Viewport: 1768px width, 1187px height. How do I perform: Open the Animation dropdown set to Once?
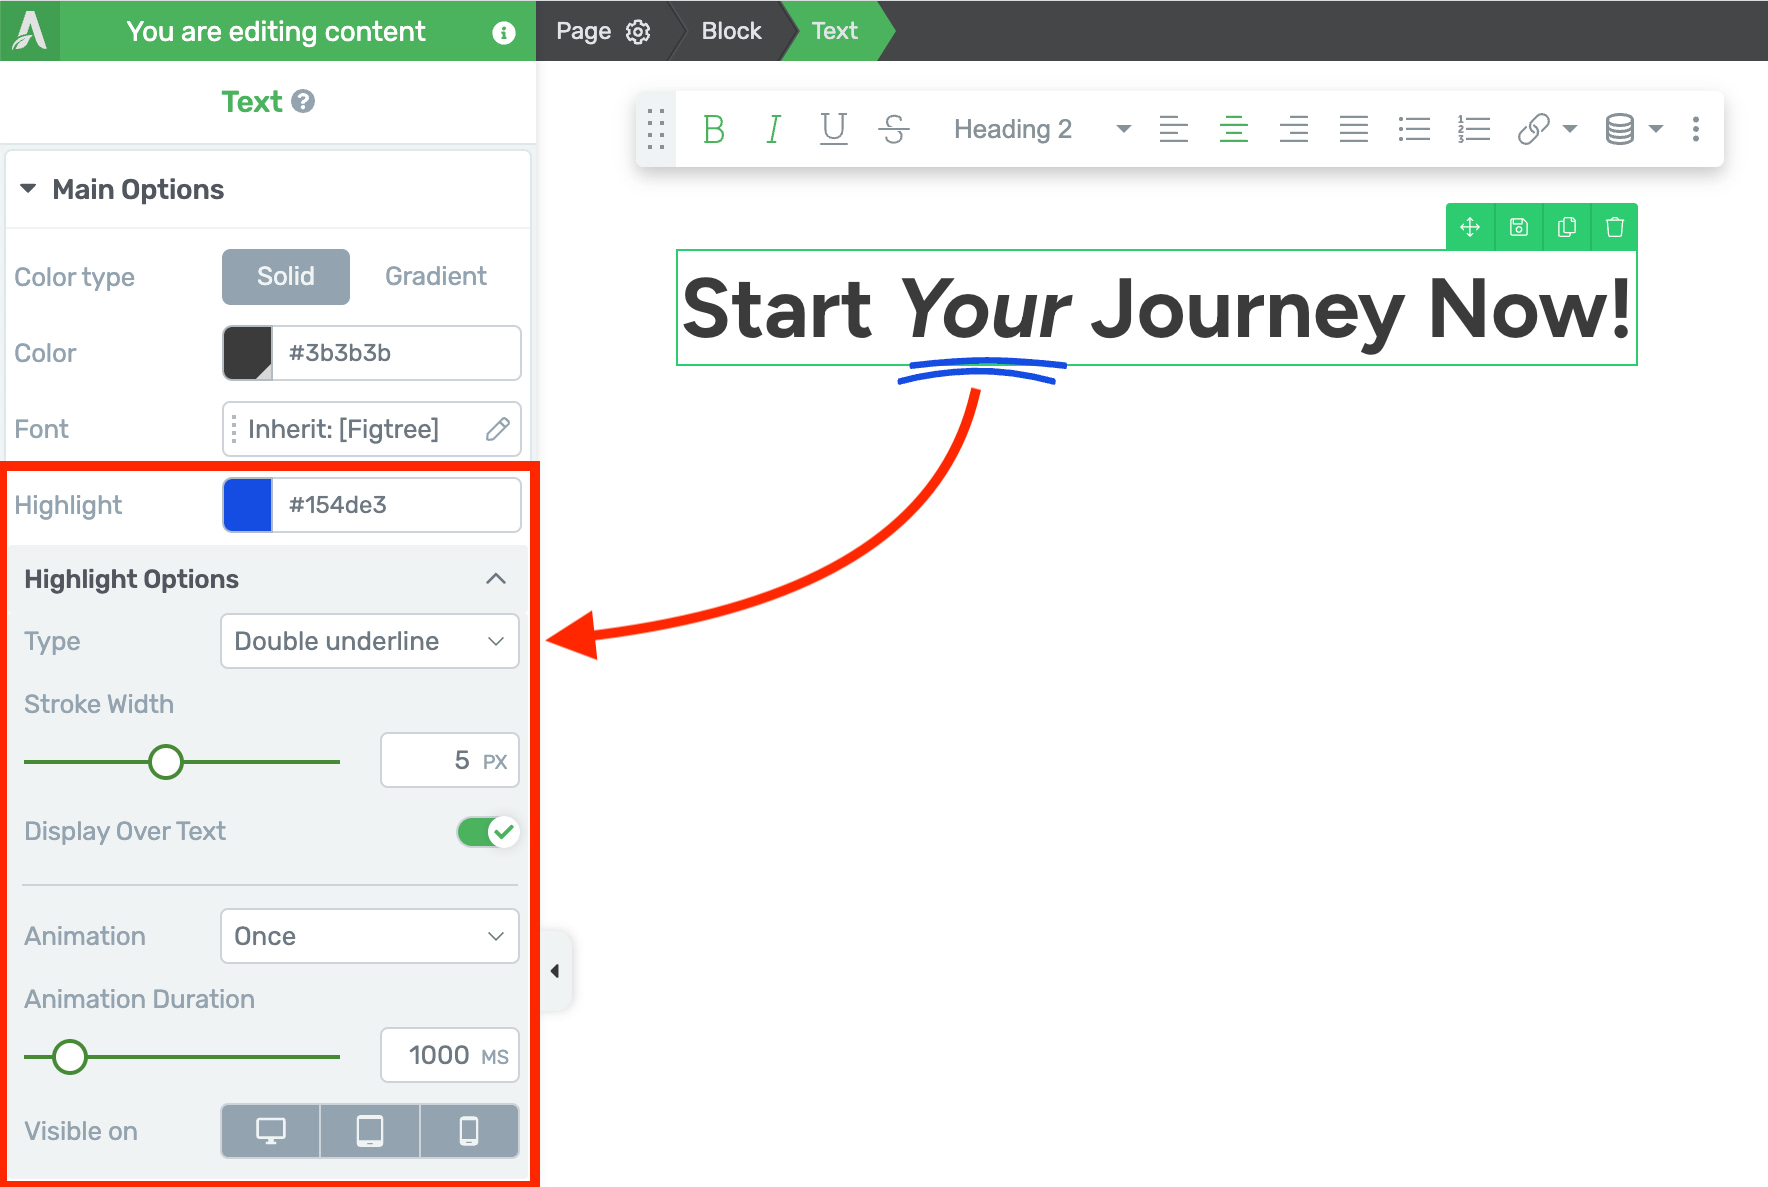pyautogui.click(x=369, y=936)
